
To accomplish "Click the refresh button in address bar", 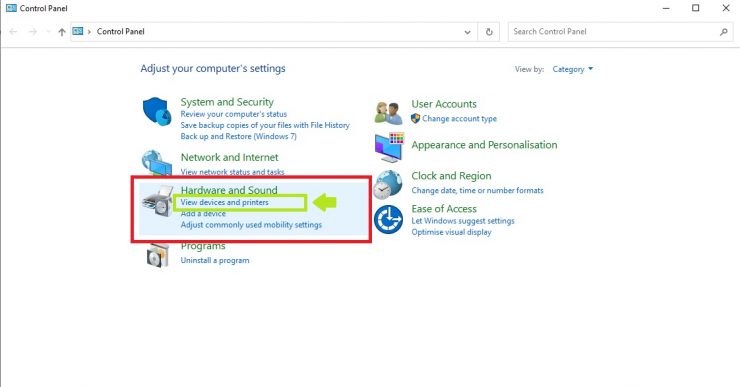I will [x=489, y=32].
